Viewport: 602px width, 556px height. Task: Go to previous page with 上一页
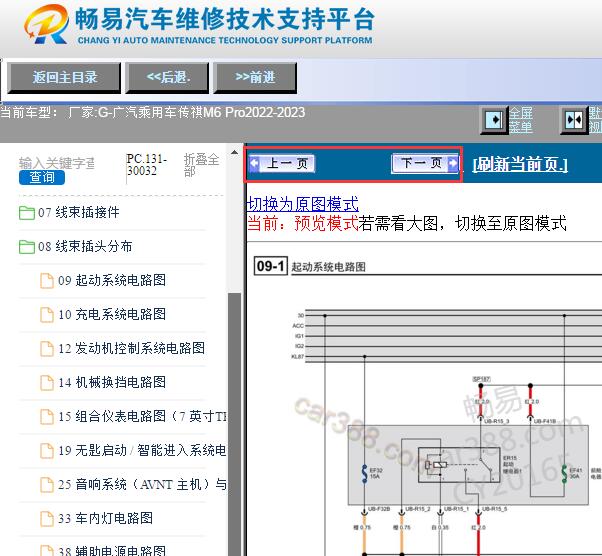282,164
